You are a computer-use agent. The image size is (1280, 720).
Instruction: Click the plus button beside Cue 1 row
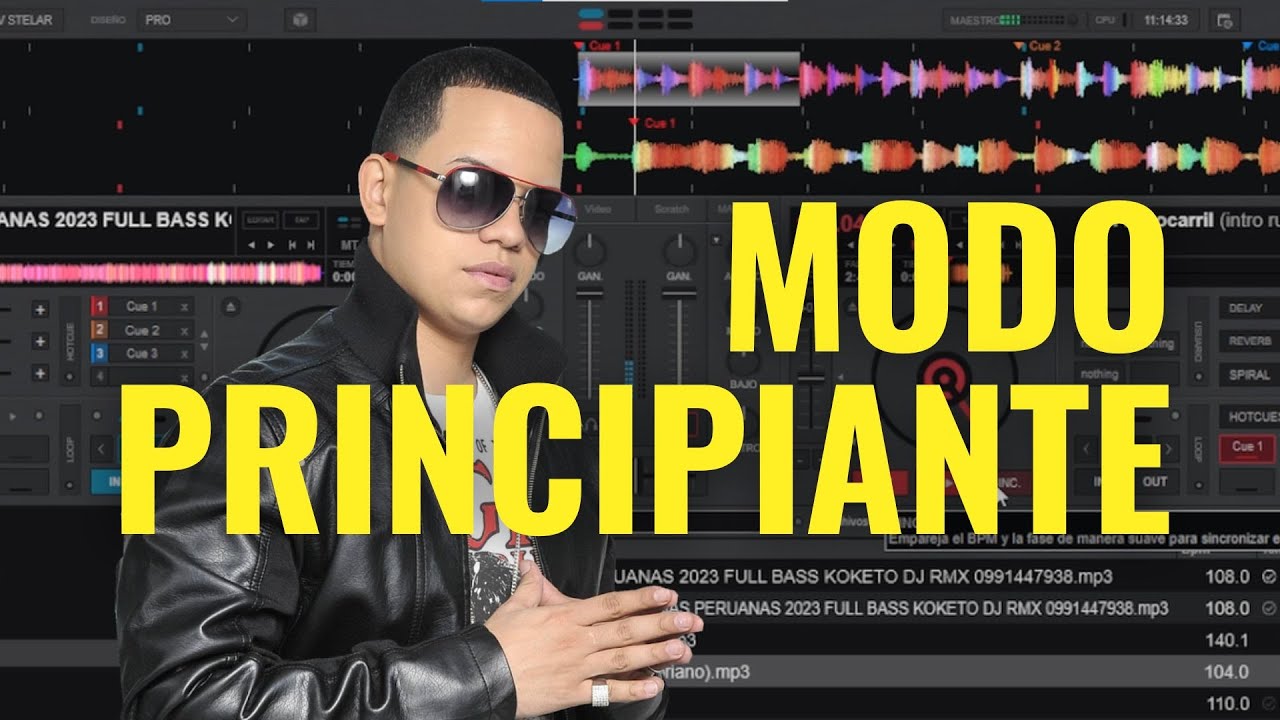[40, 310]
